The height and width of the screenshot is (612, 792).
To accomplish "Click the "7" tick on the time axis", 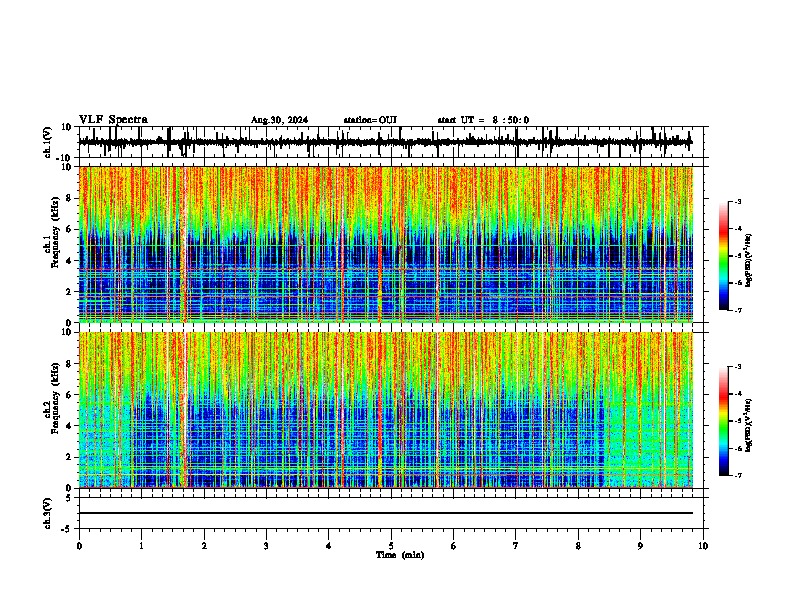I will coord(516,546).
